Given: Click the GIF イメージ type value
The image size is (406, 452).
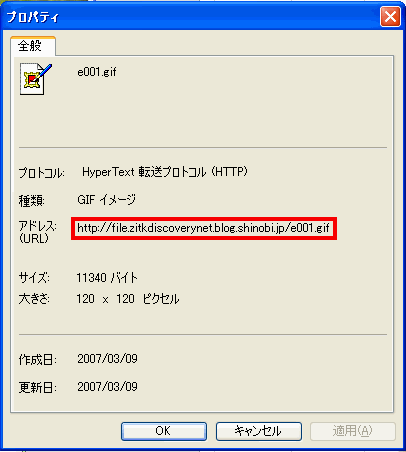Looking at the screenshot, I should pyautogui.click(x=106, y=200).
